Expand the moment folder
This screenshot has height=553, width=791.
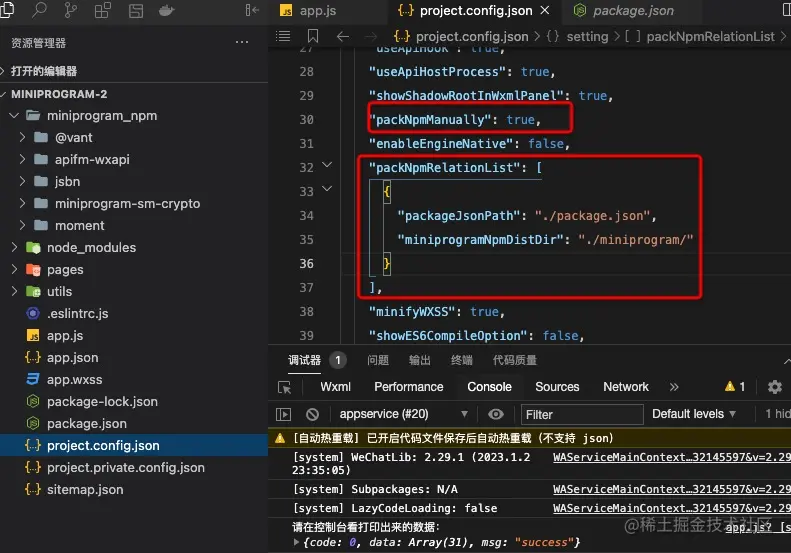point(22,225)
